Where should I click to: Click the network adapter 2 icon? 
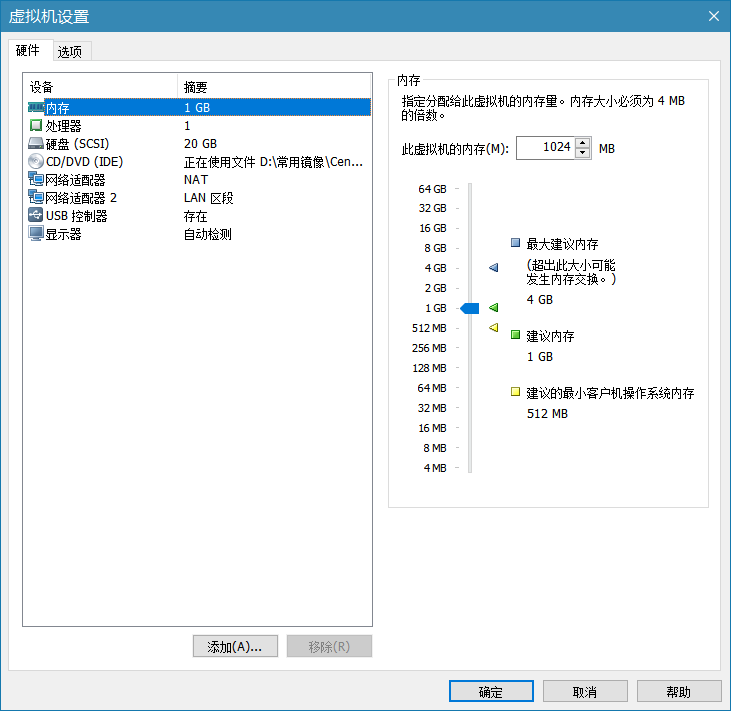click(36, 197)
